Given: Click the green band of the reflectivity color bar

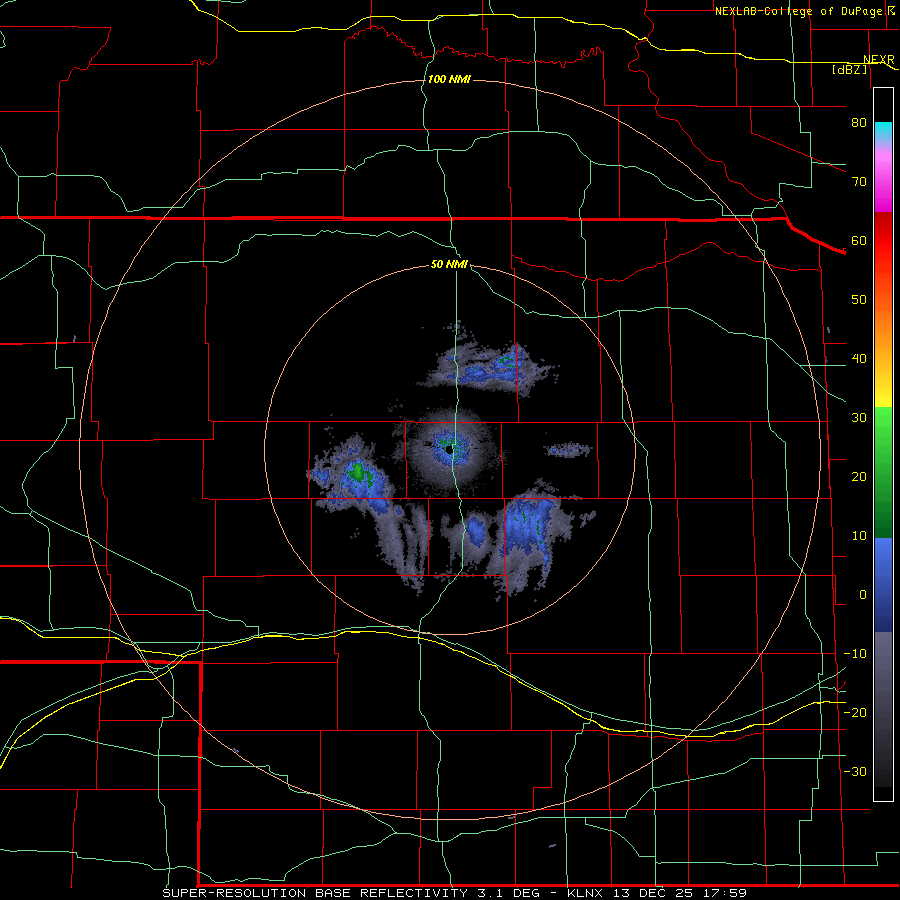Looking at the screenshot, I should click(883, 472).
